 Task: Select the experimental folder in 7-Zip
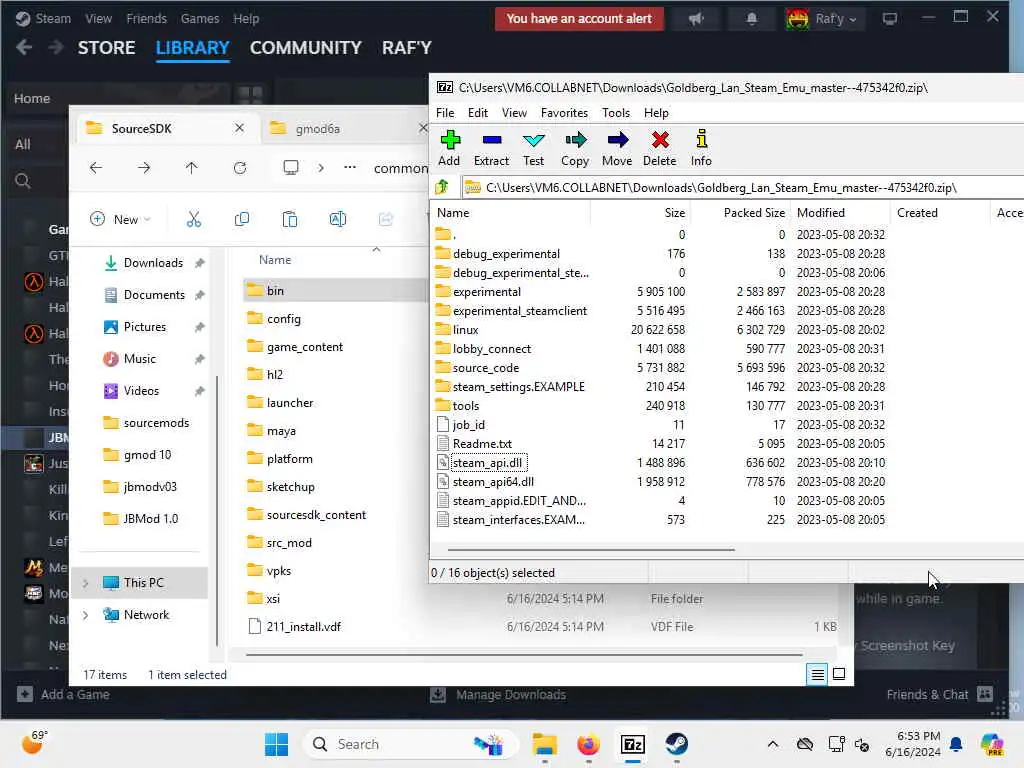(487, 292)
